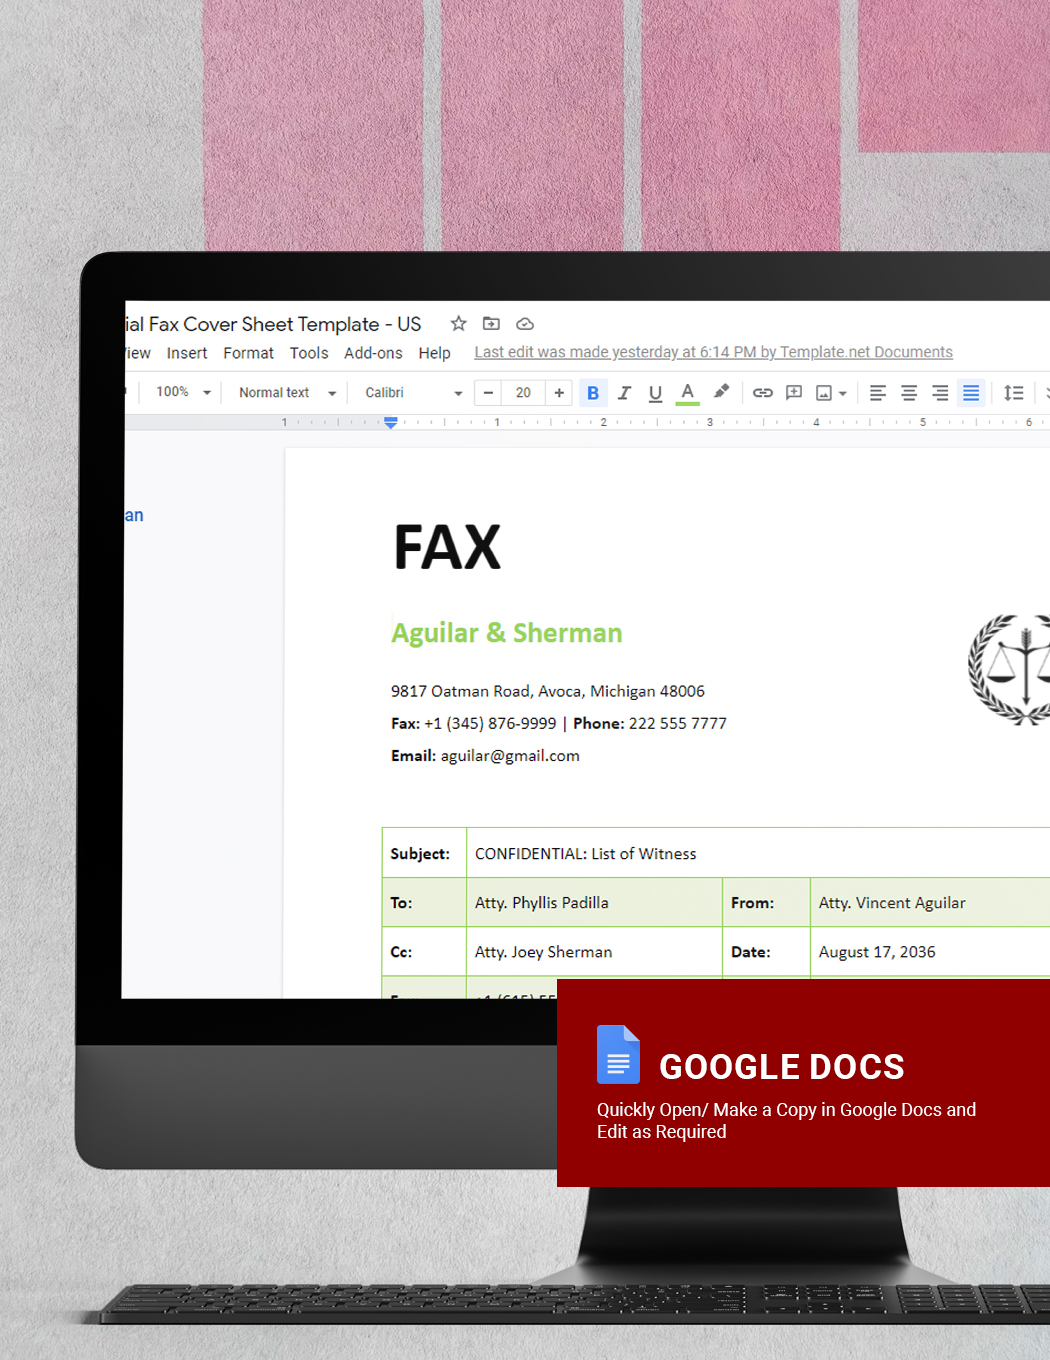
Task: Increase font size with plus button
Action: tap(558, 392)
